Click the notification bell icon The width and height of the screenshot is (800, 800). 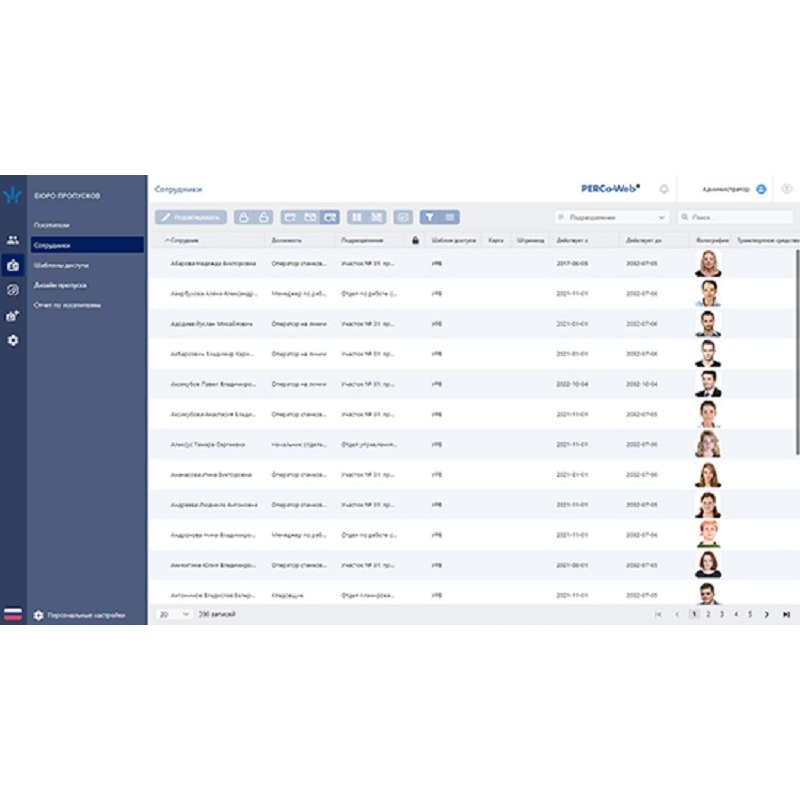[664, 188]
